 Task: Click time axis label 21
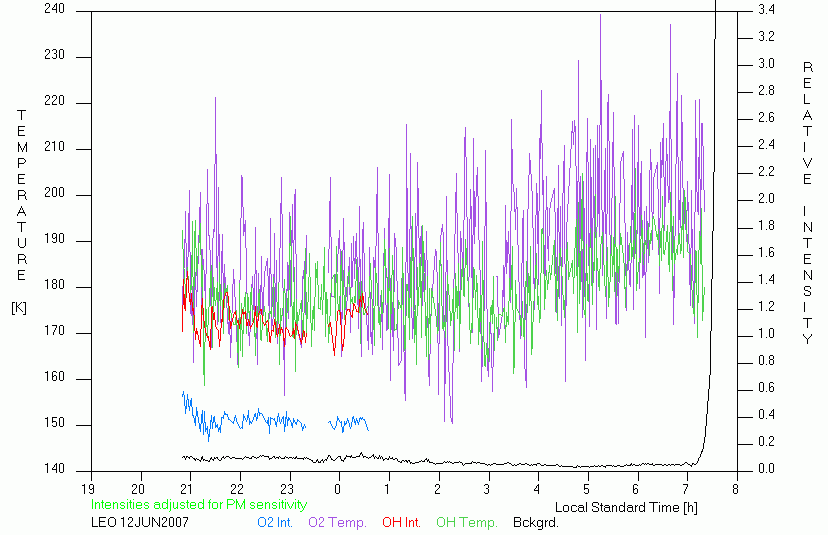coord(187,490)
